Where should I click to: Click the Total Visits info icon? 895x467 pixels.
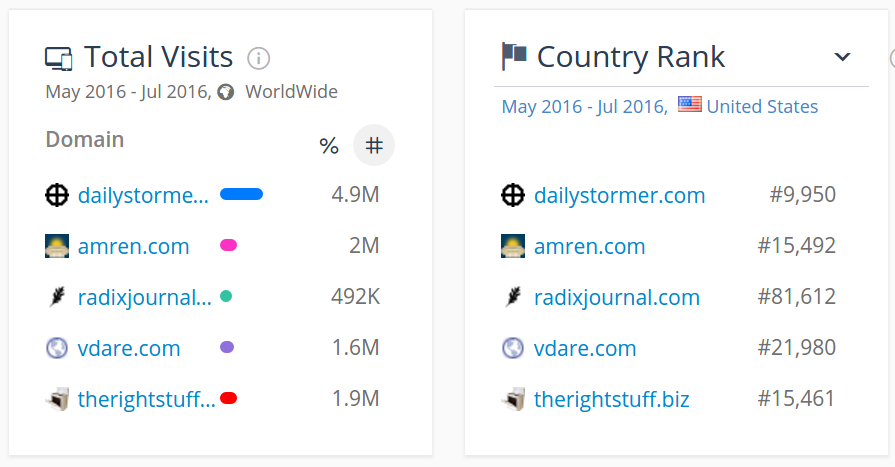coord(259,58)
